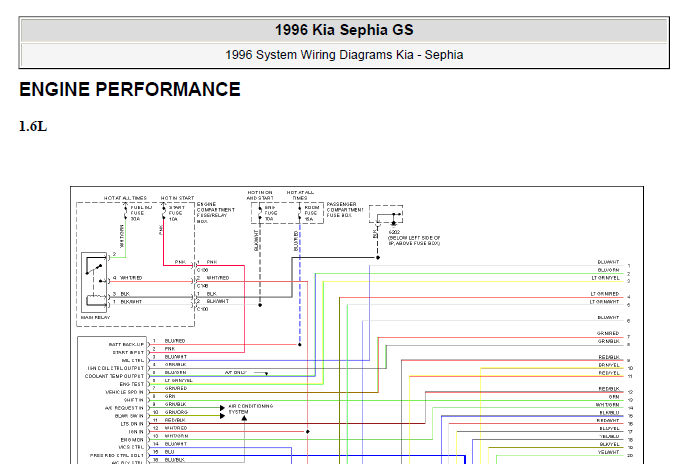Click the '1996 Kia Sephia GS' title
The width and height of the screenshot is (682, 464).
[x=344, y=30]
